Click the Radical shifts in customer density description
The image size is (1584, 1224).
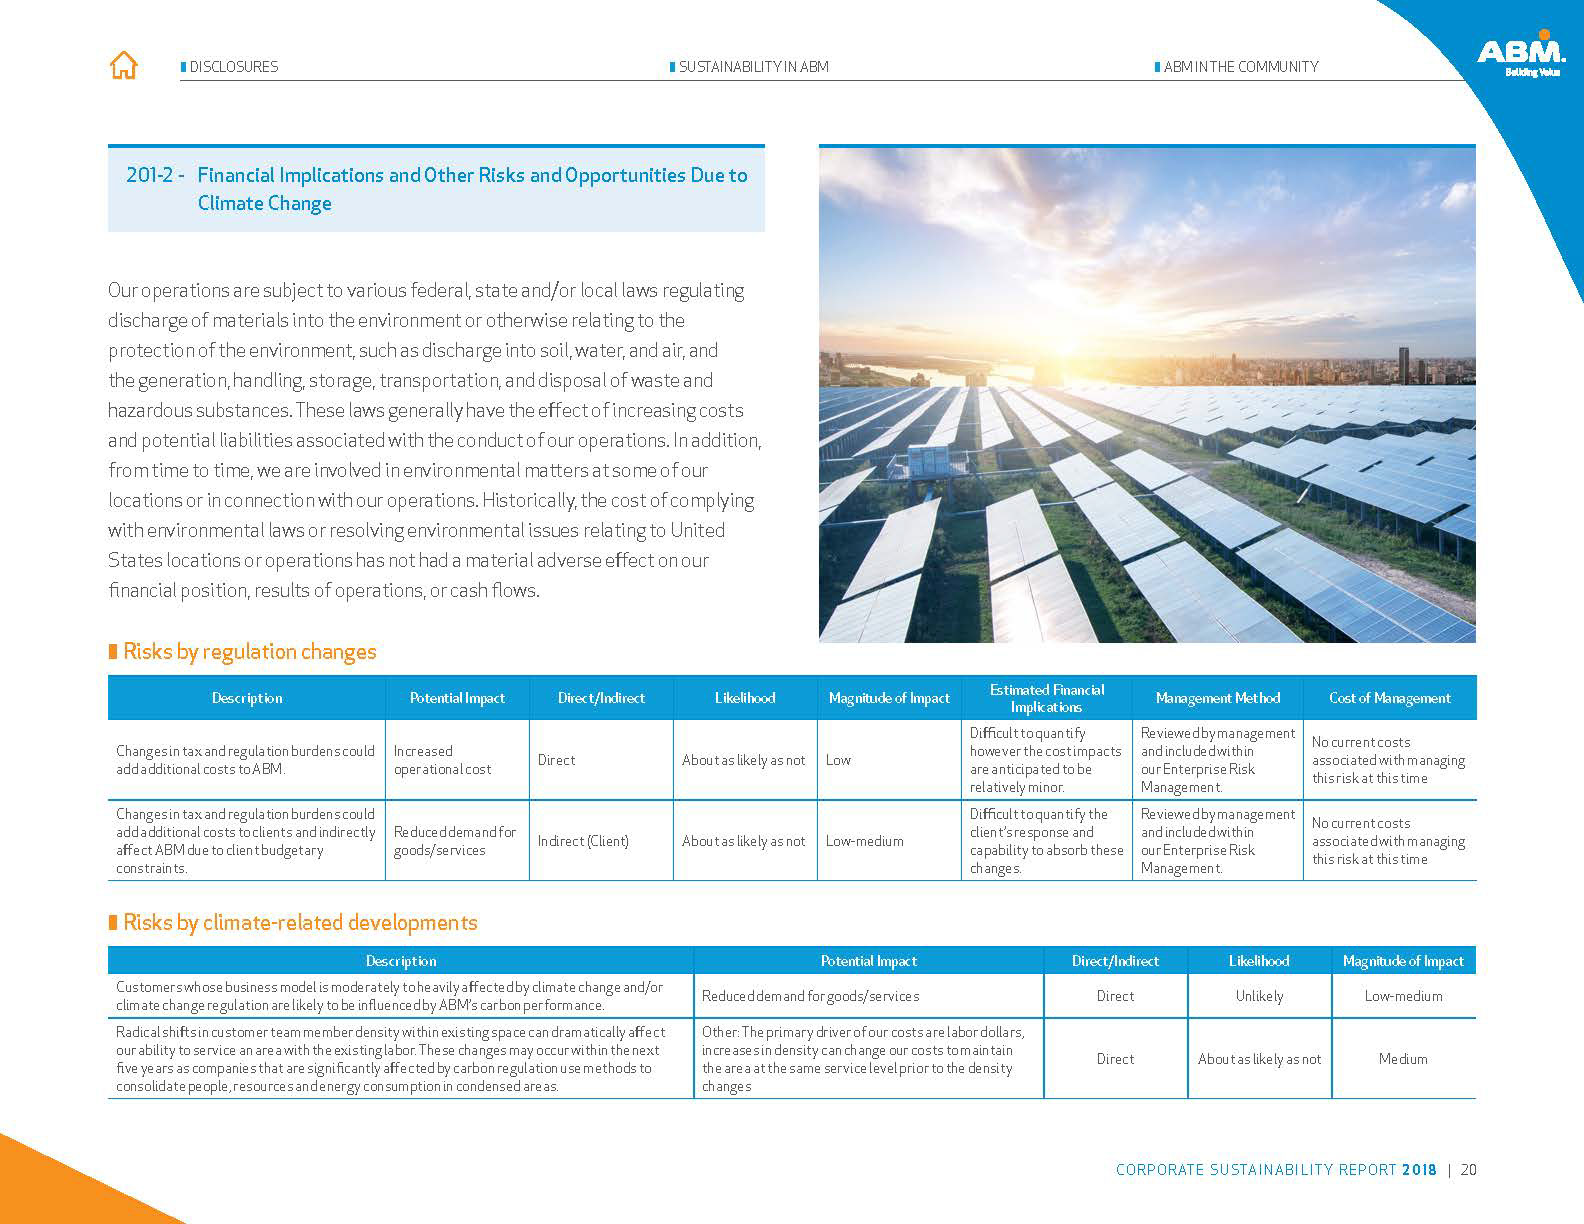click(400, 1059)
